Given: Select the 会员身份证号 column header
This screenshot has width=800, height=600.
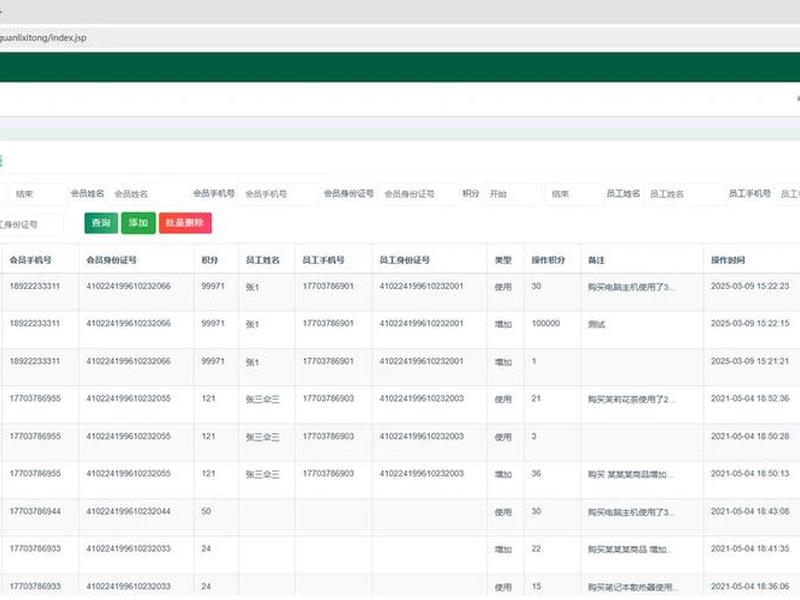Looking at the screenshot, I should [x=112, y=260].
